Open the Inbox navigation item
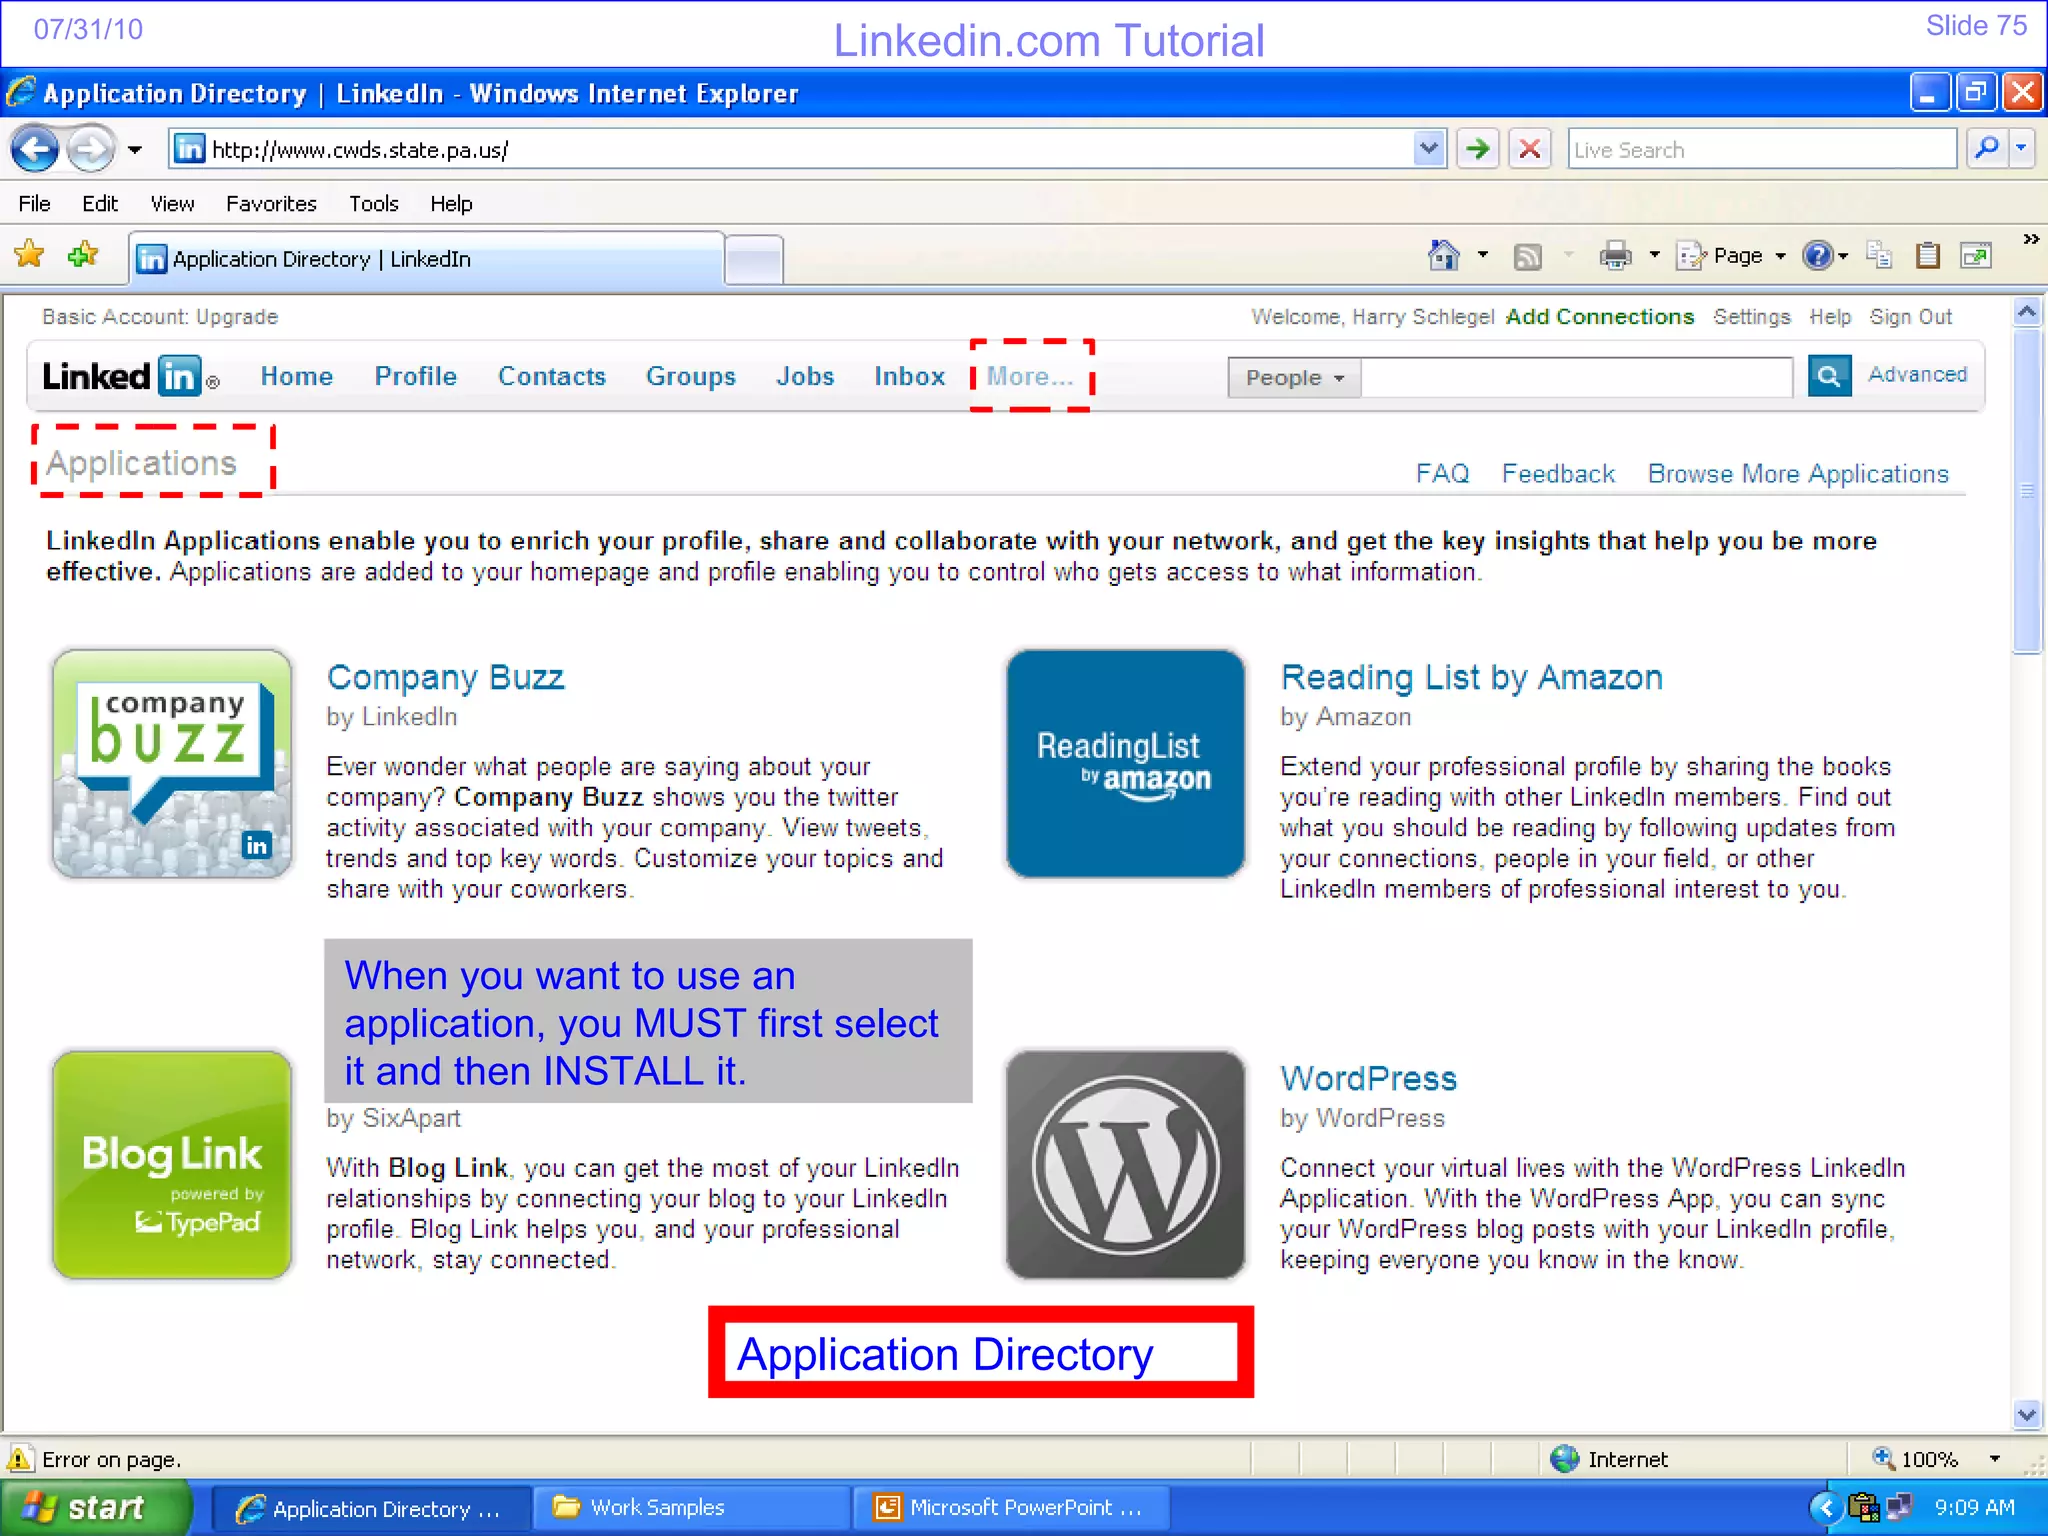 (910, 377)
